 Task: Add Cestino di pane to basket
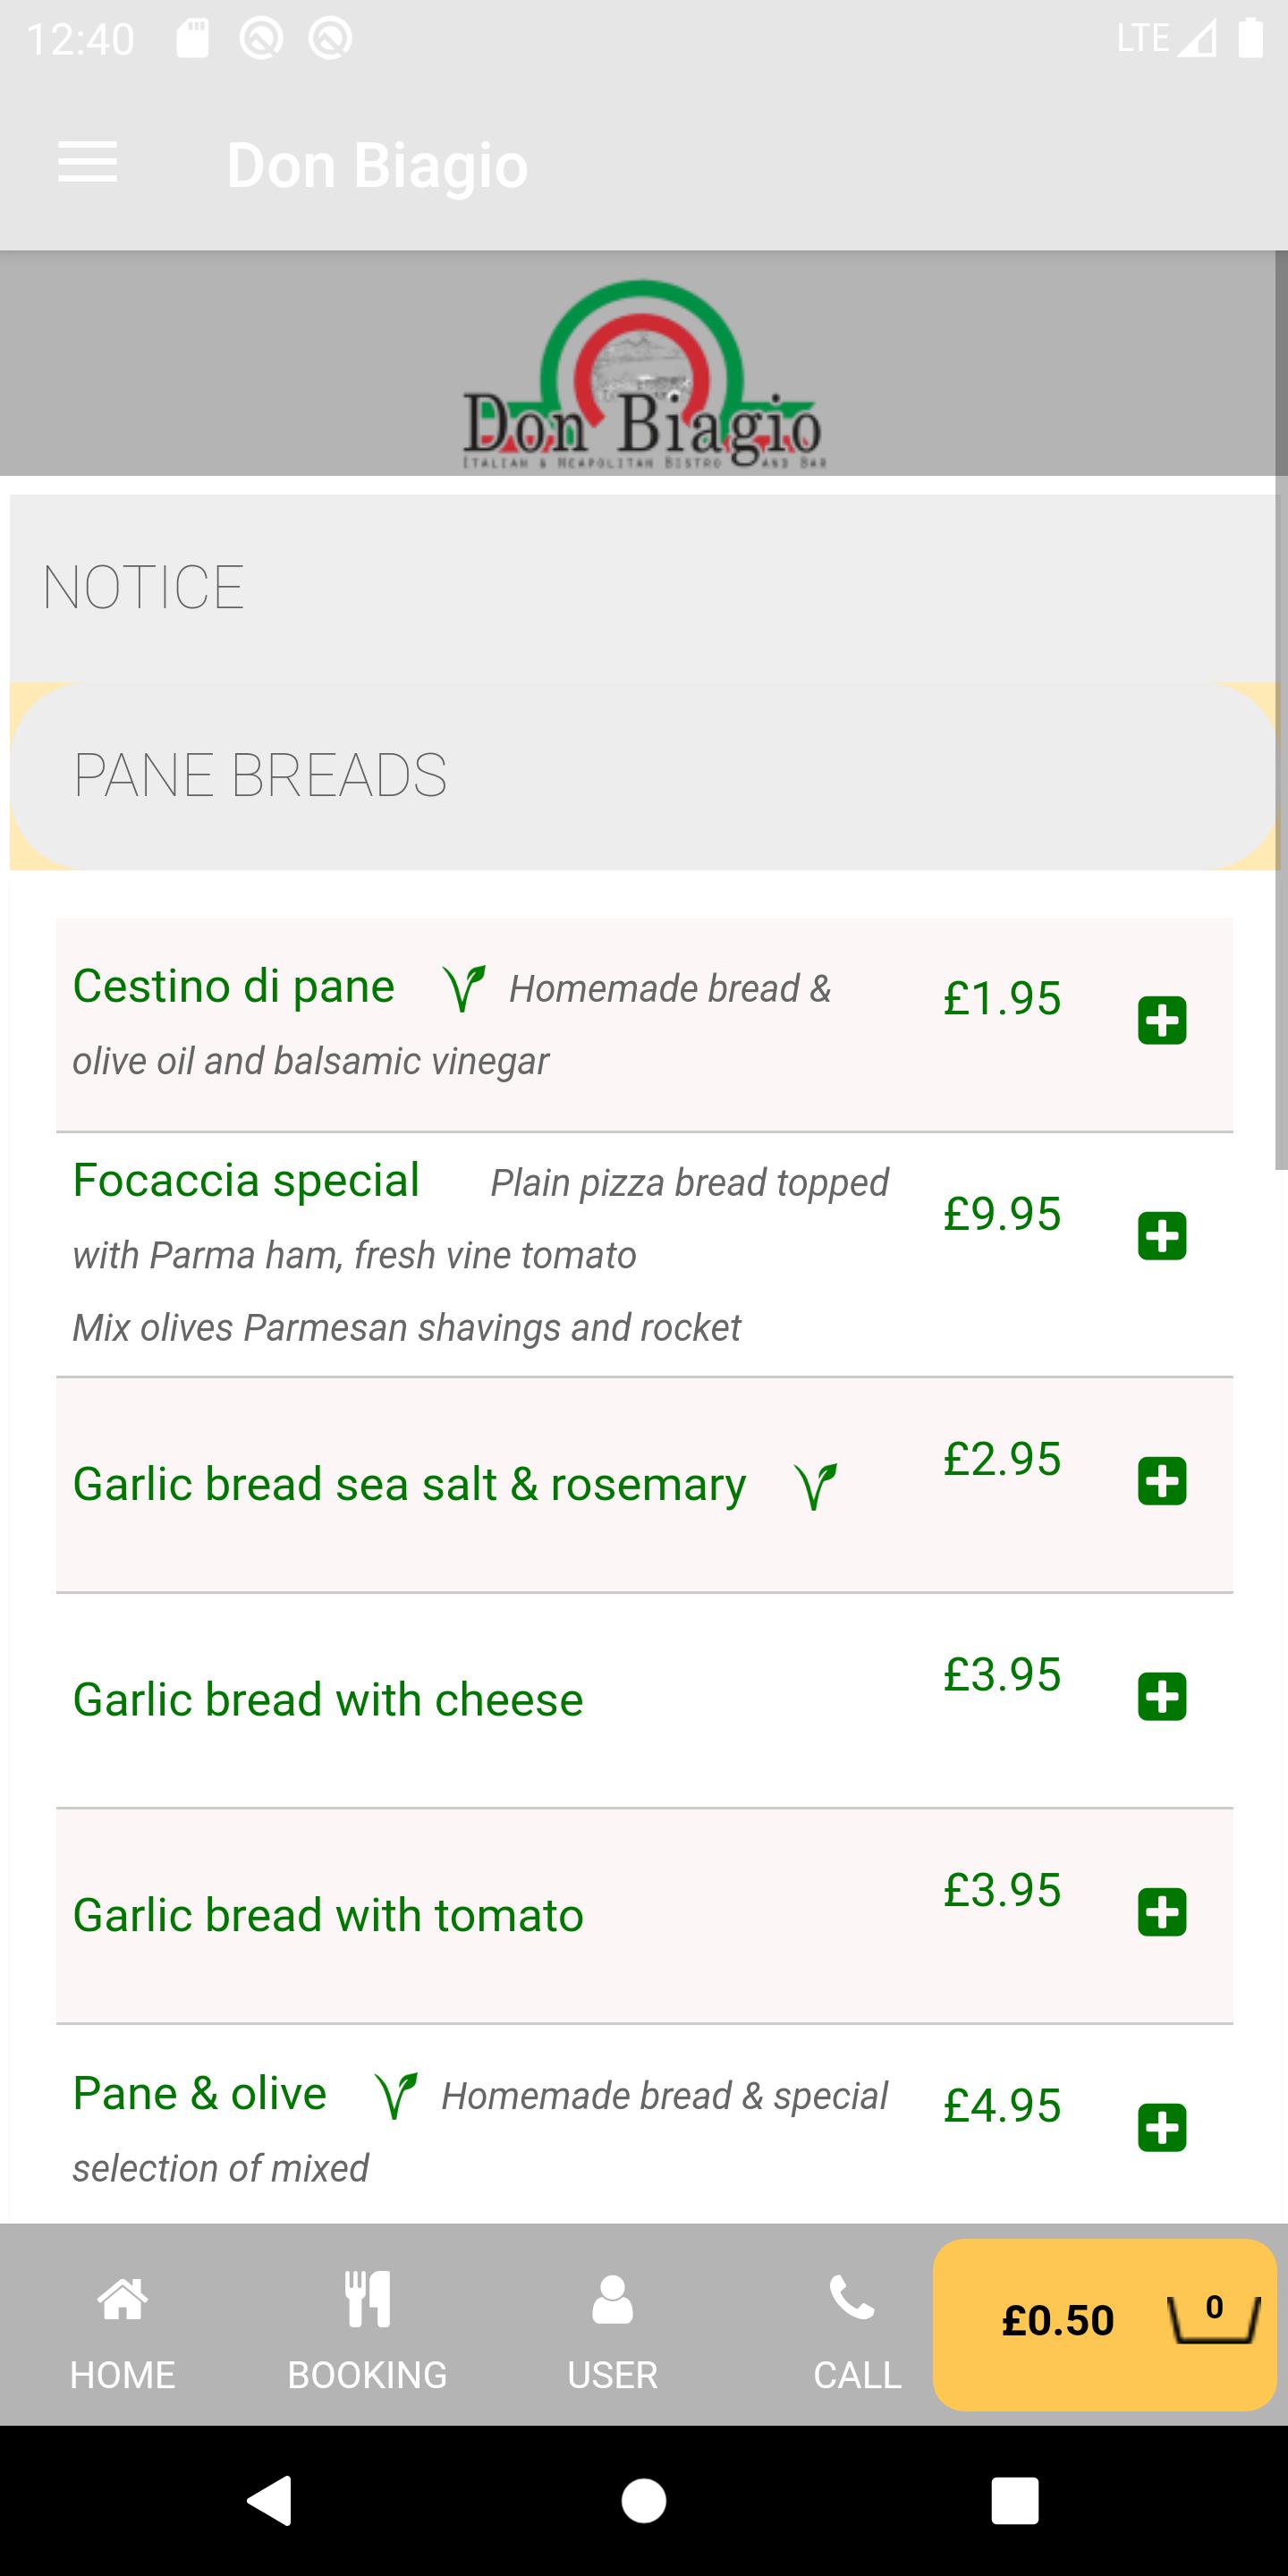coord(1162,1020)
